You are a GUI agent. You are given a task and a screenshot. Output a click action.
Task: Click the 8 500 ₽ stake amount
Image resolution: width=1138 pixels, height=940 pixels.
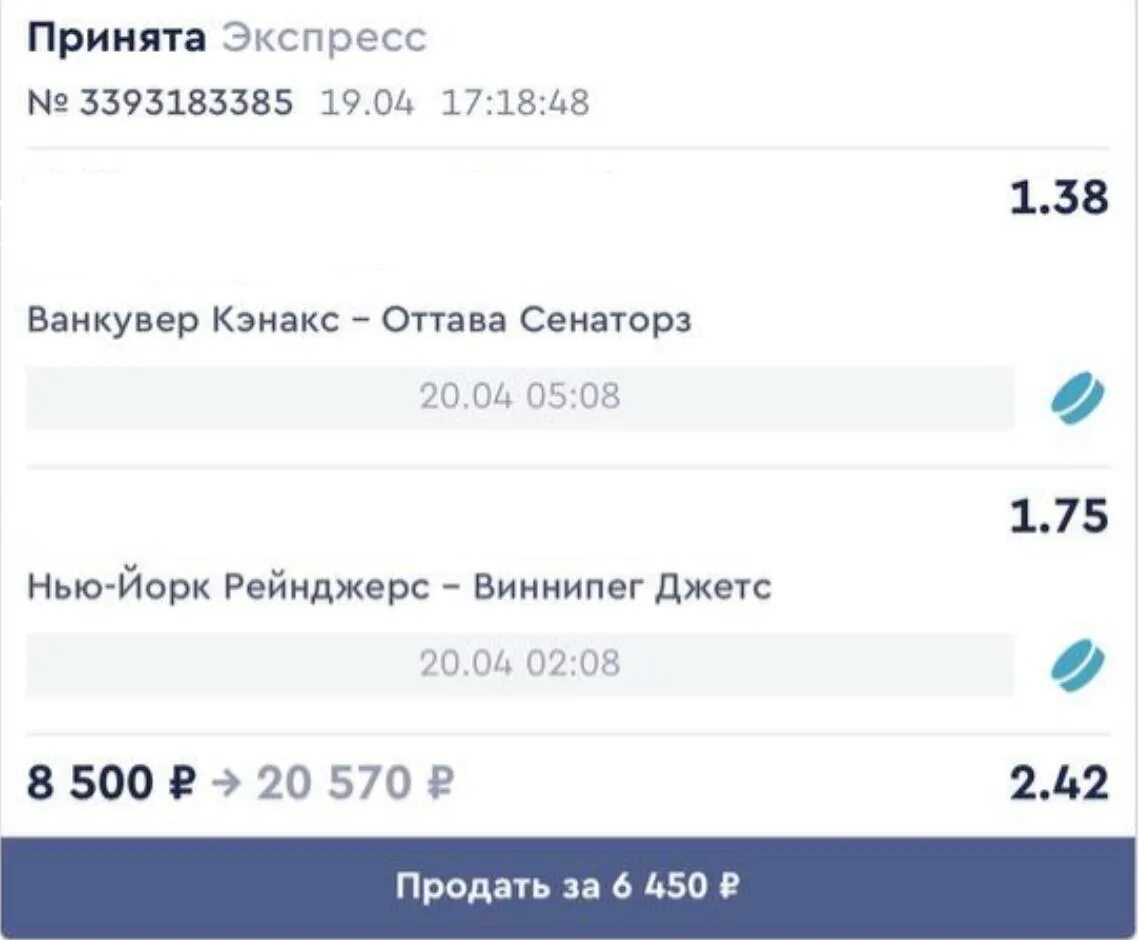[x=112, y=784]
